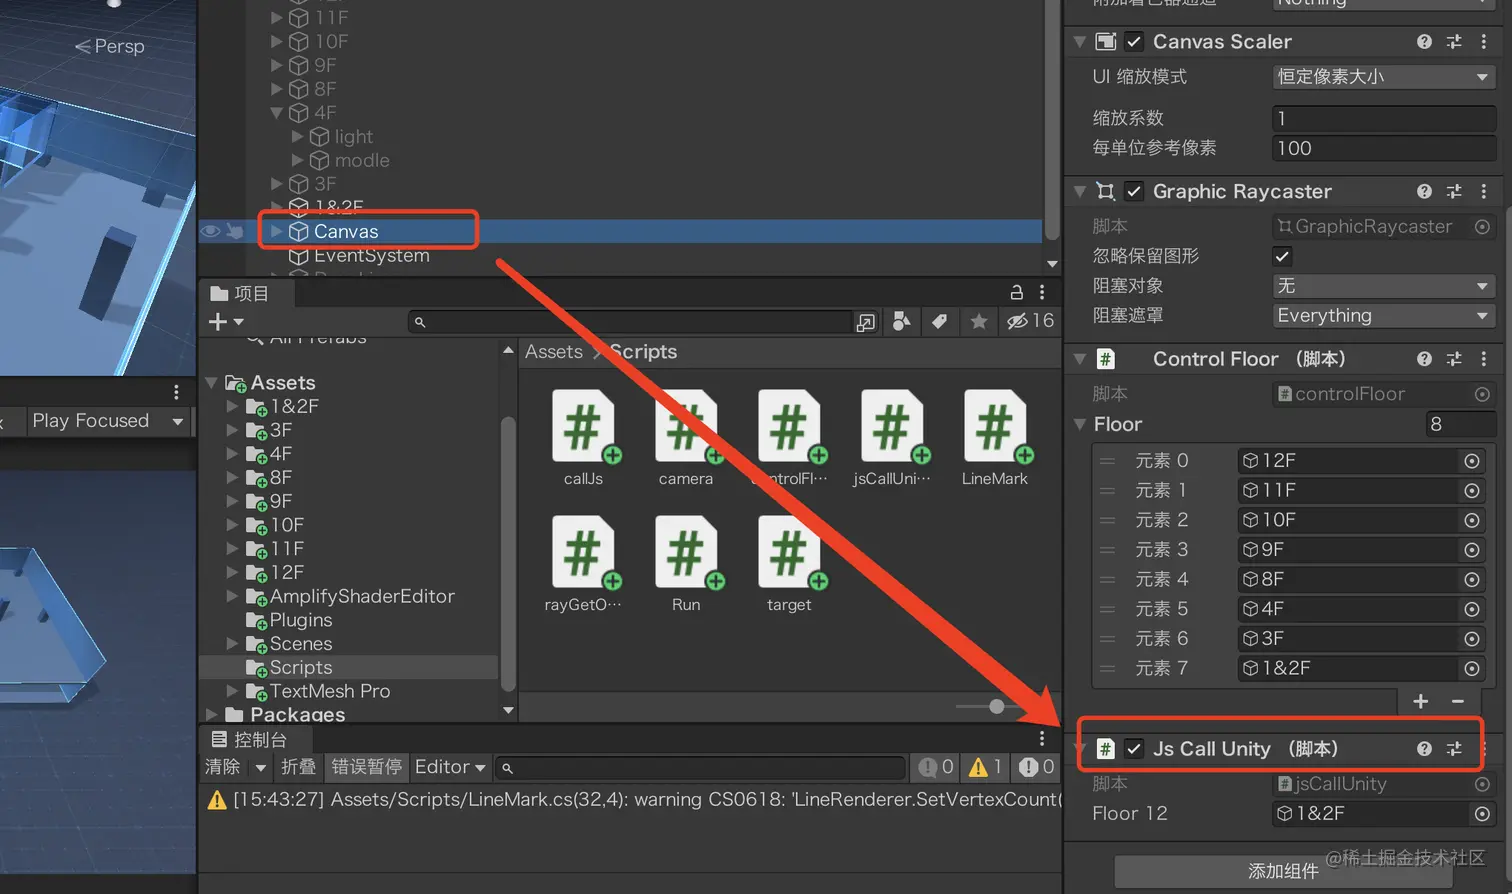Screen dimensions: 1512x894
Task: Open 阻塞对象 dropdown
Action: coord(1384,286)
